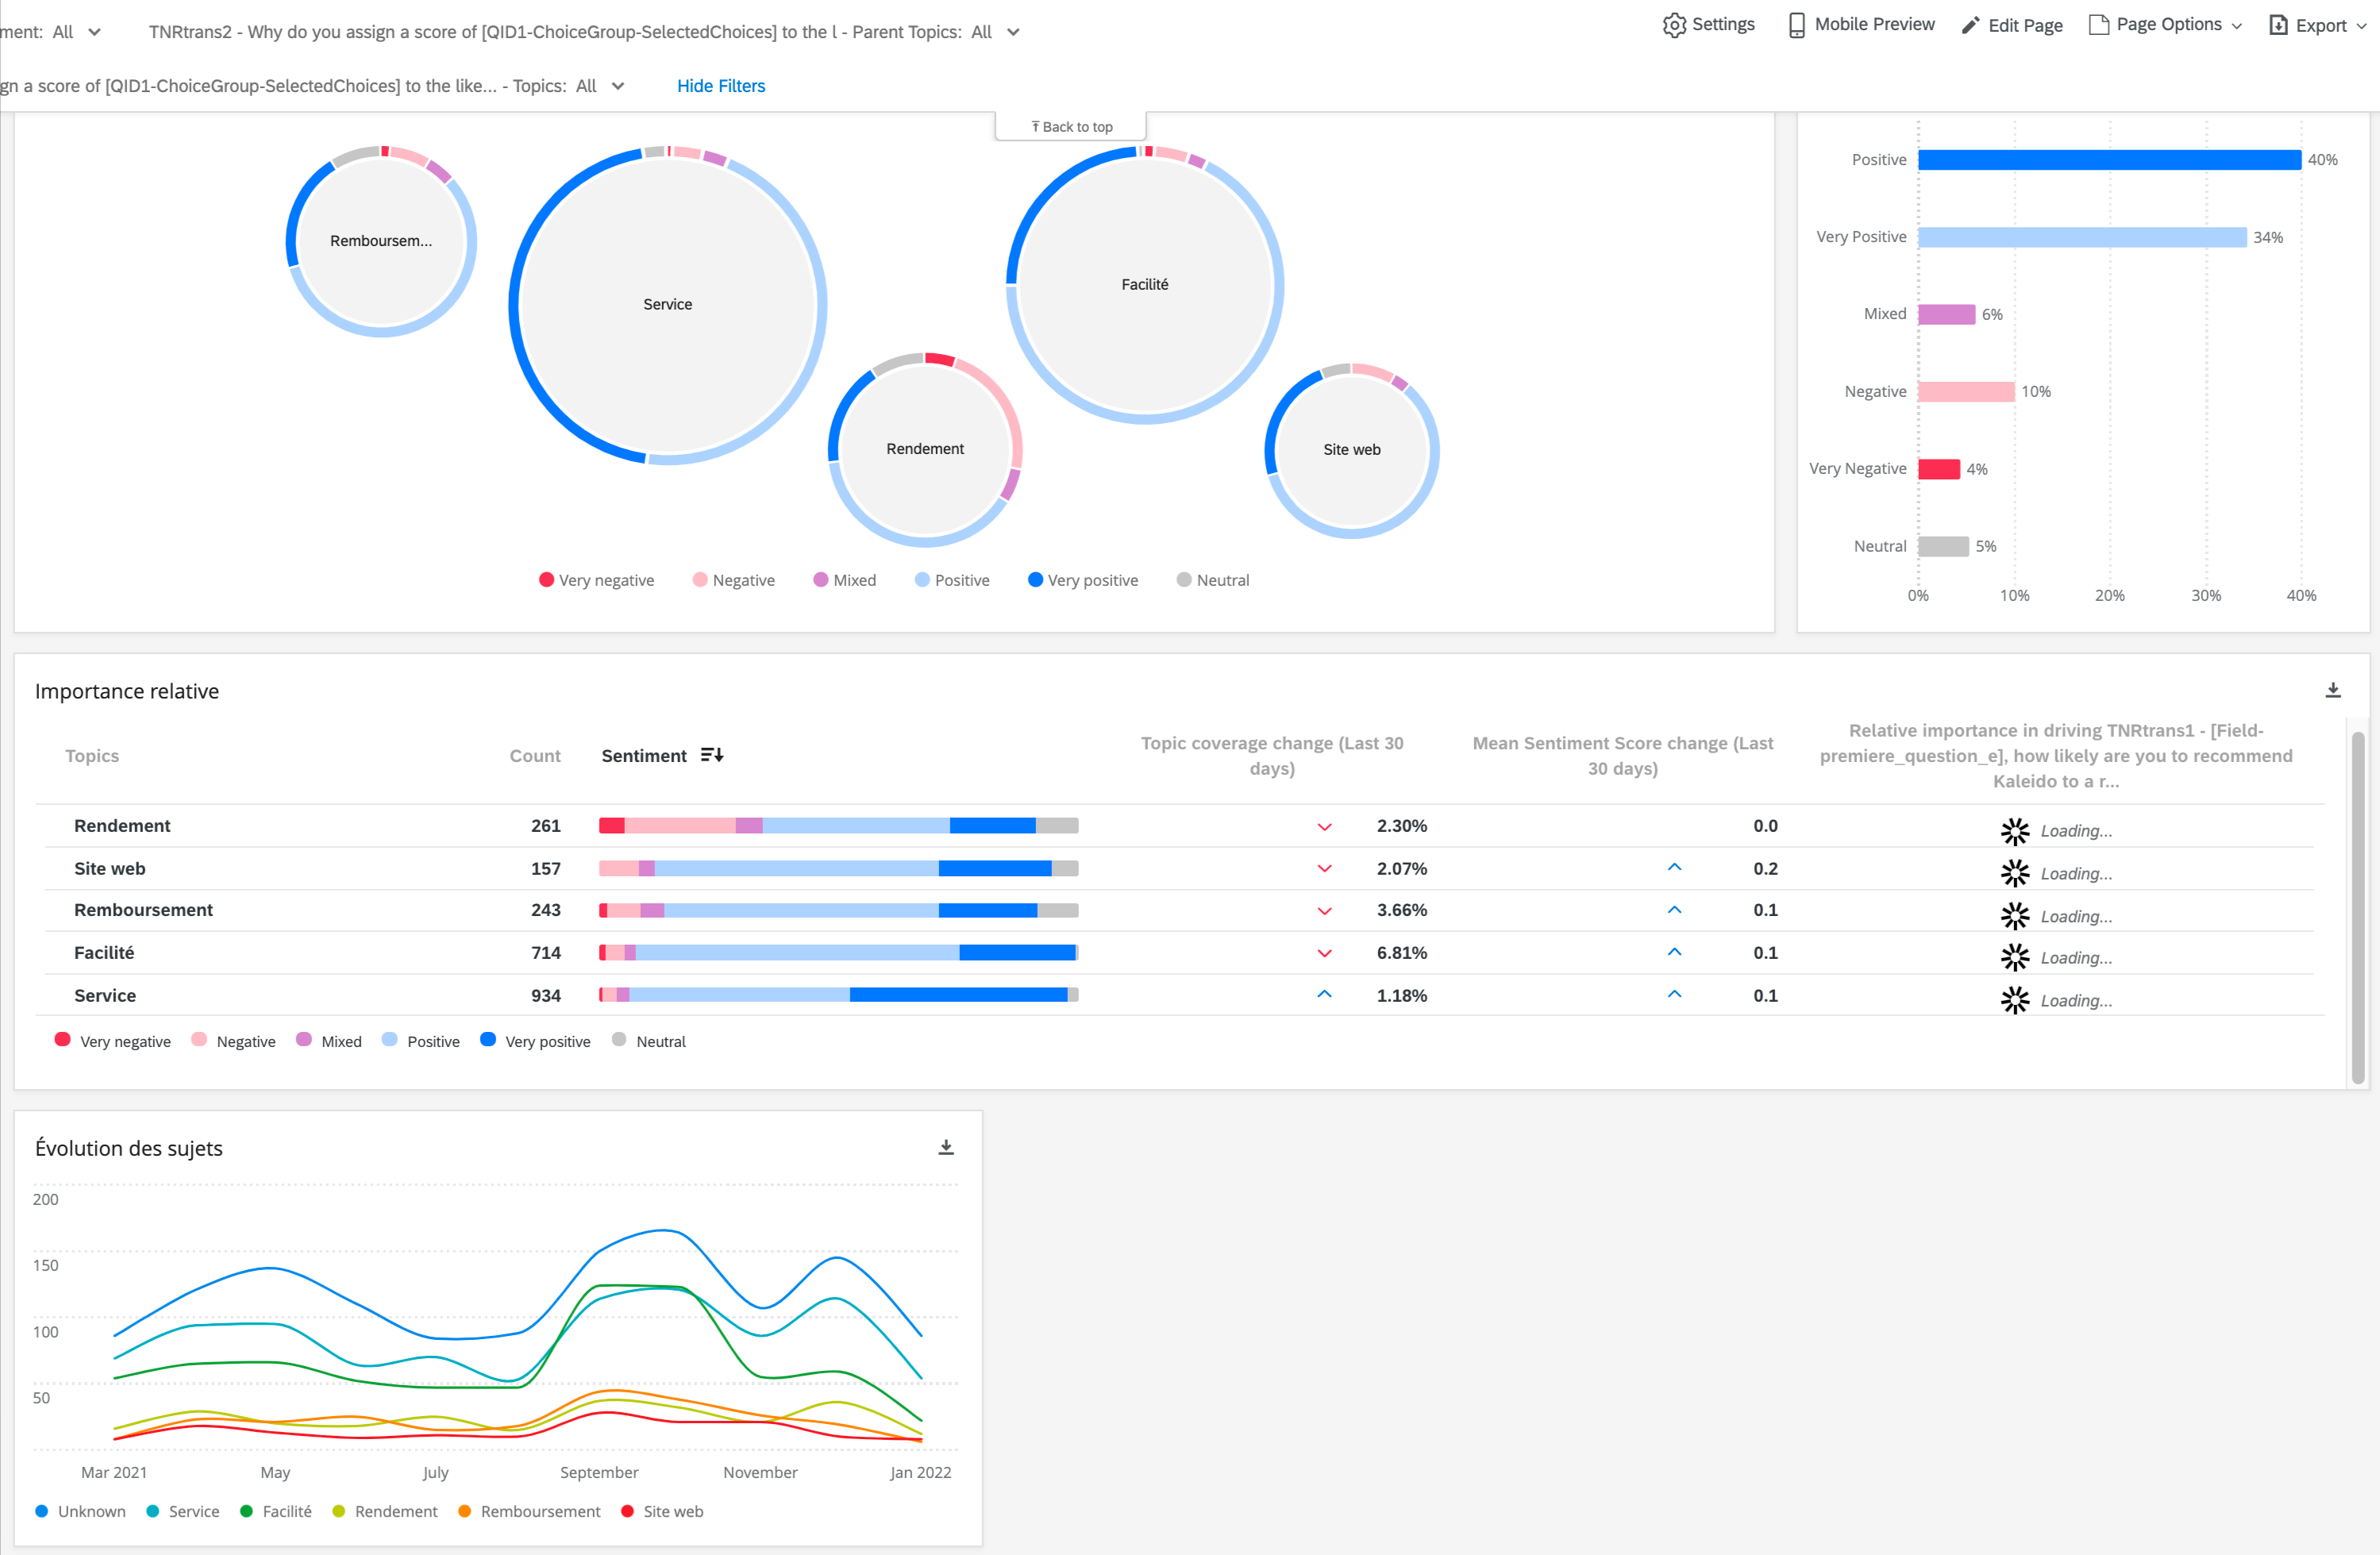Click Rendement coverage change down arrow
Screen dimensions: 2380x1555
pos(1324,827)
